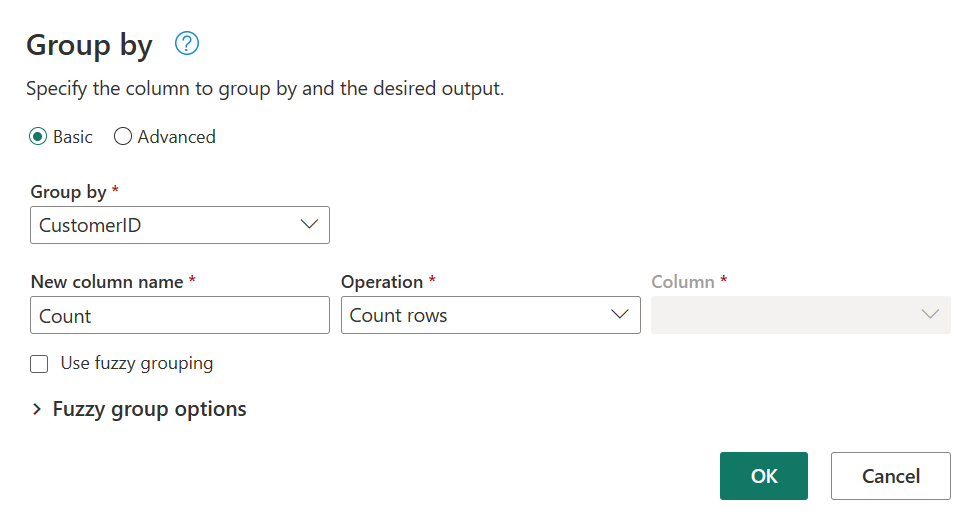This screenshot has width=978, height=525.
Task: Click the chevron arrow in the Count rows box
Action: [620, 315]
